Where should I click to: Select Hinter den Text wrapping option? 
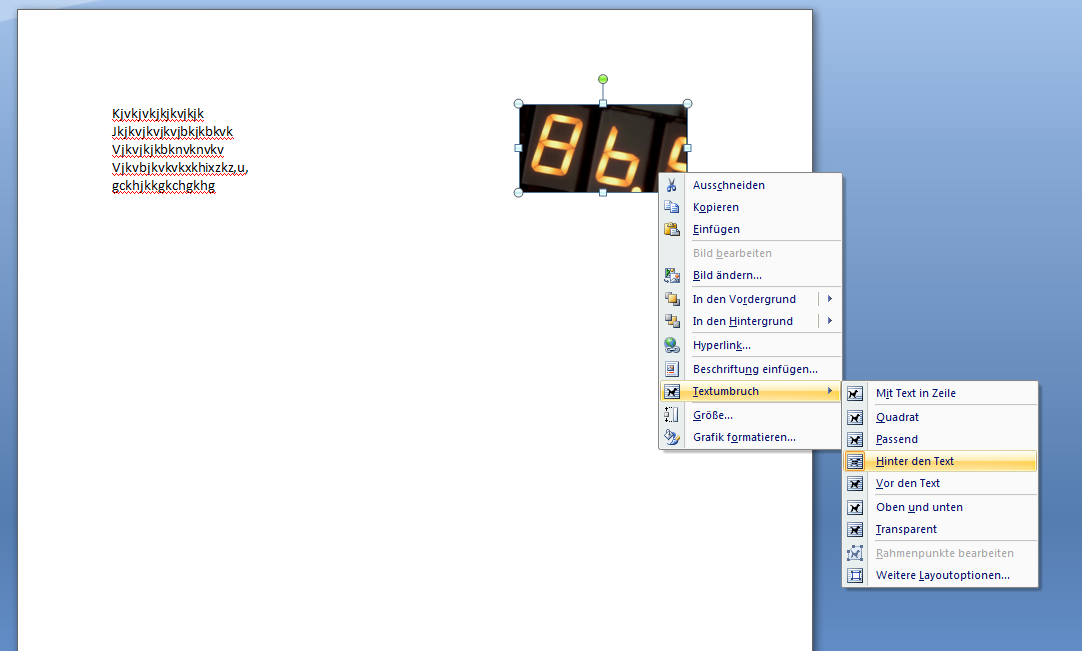click(x=914, y=461)
